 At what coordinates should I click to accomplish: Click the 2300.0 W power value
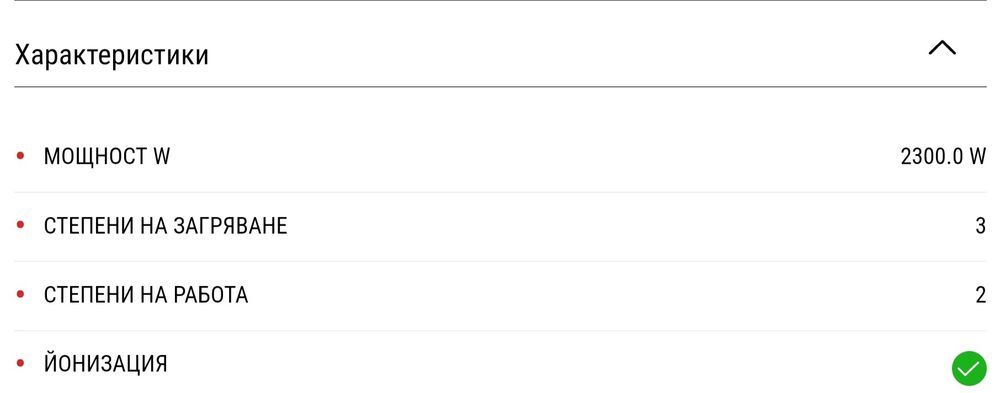coord(943,156)
